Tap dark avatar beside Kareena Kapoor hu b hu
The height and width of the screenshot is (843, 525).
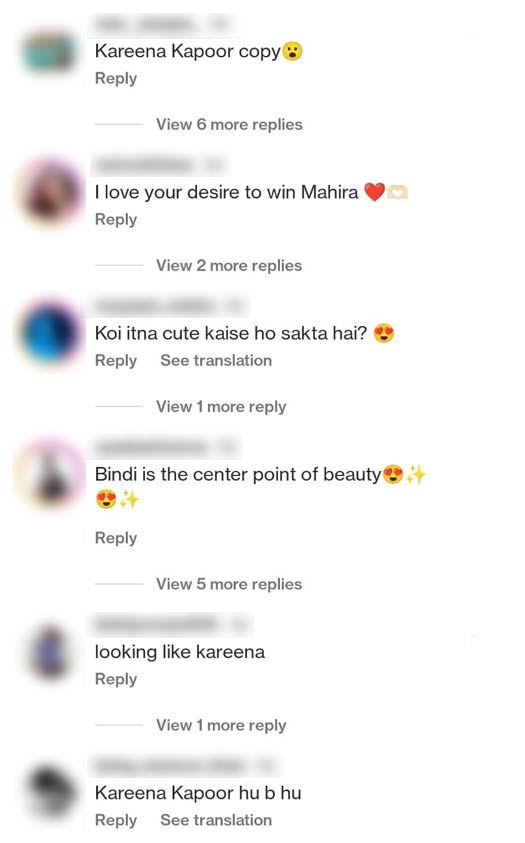(50, 792)
